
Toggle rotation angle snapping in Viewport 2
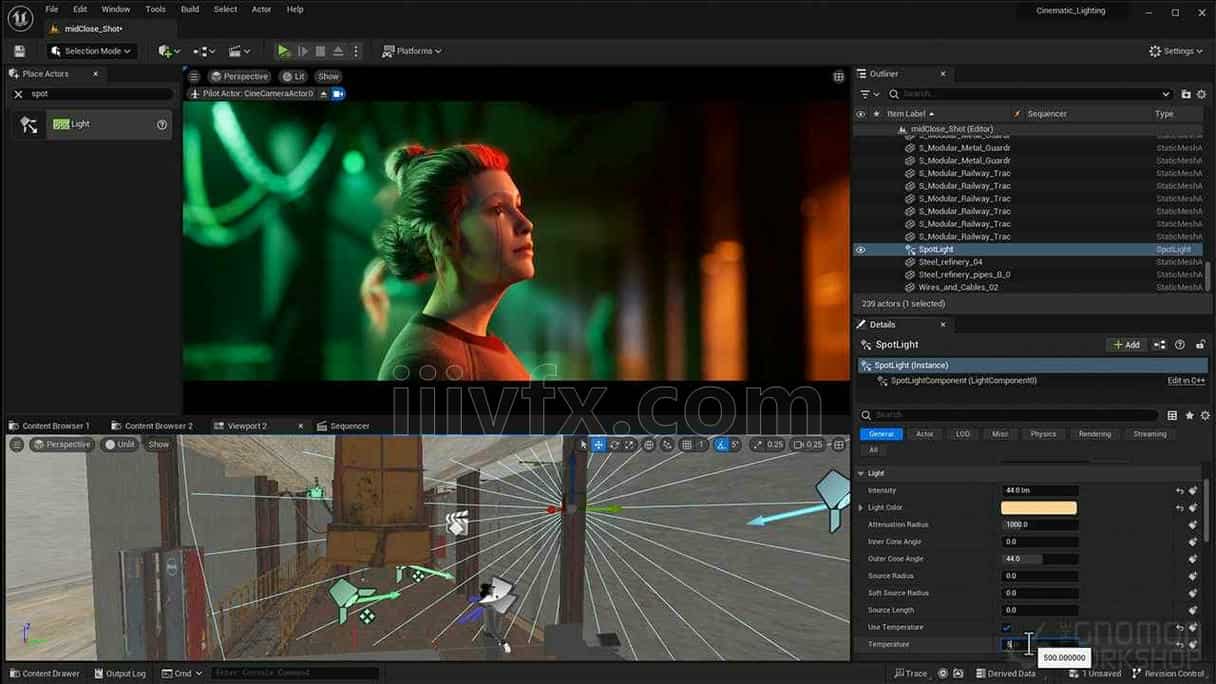click(x=722, y=445)
